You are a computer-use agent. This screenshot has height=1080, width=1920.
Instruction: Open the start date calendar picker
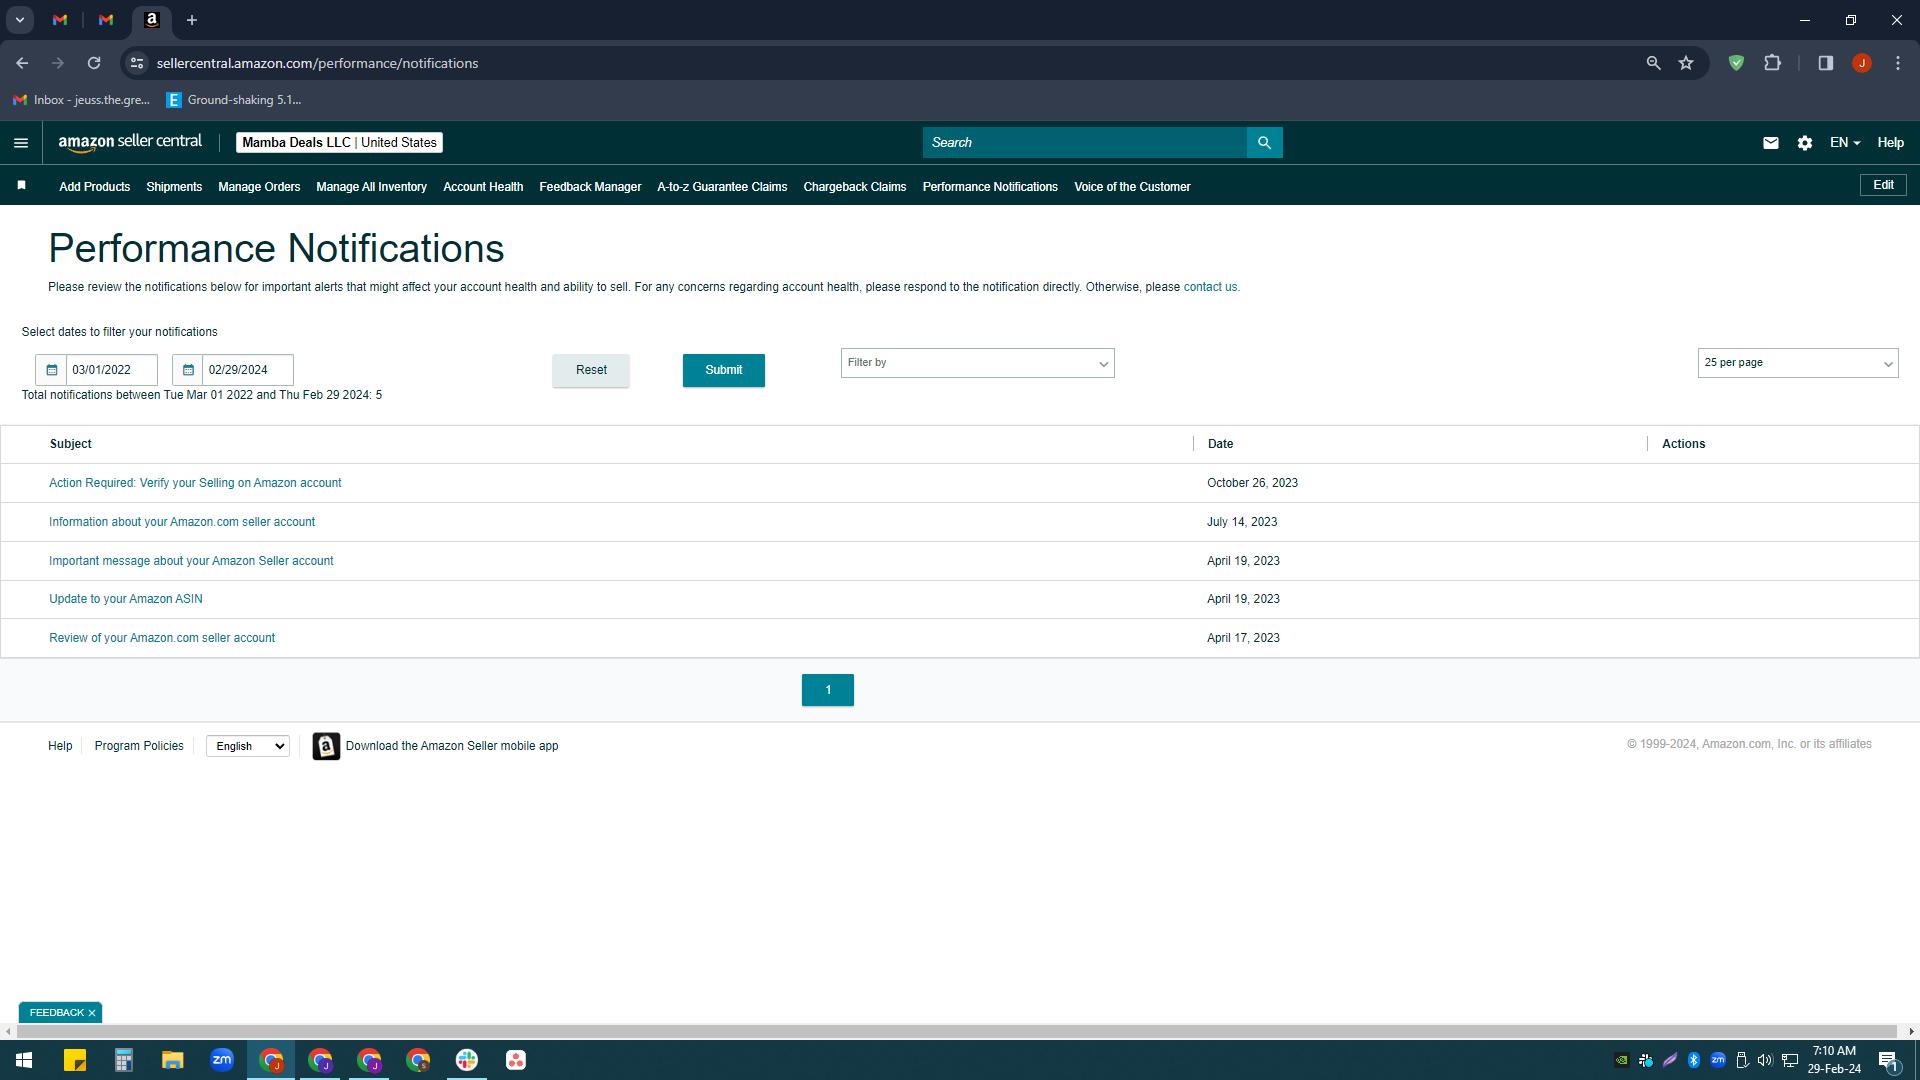coord(52,370)
